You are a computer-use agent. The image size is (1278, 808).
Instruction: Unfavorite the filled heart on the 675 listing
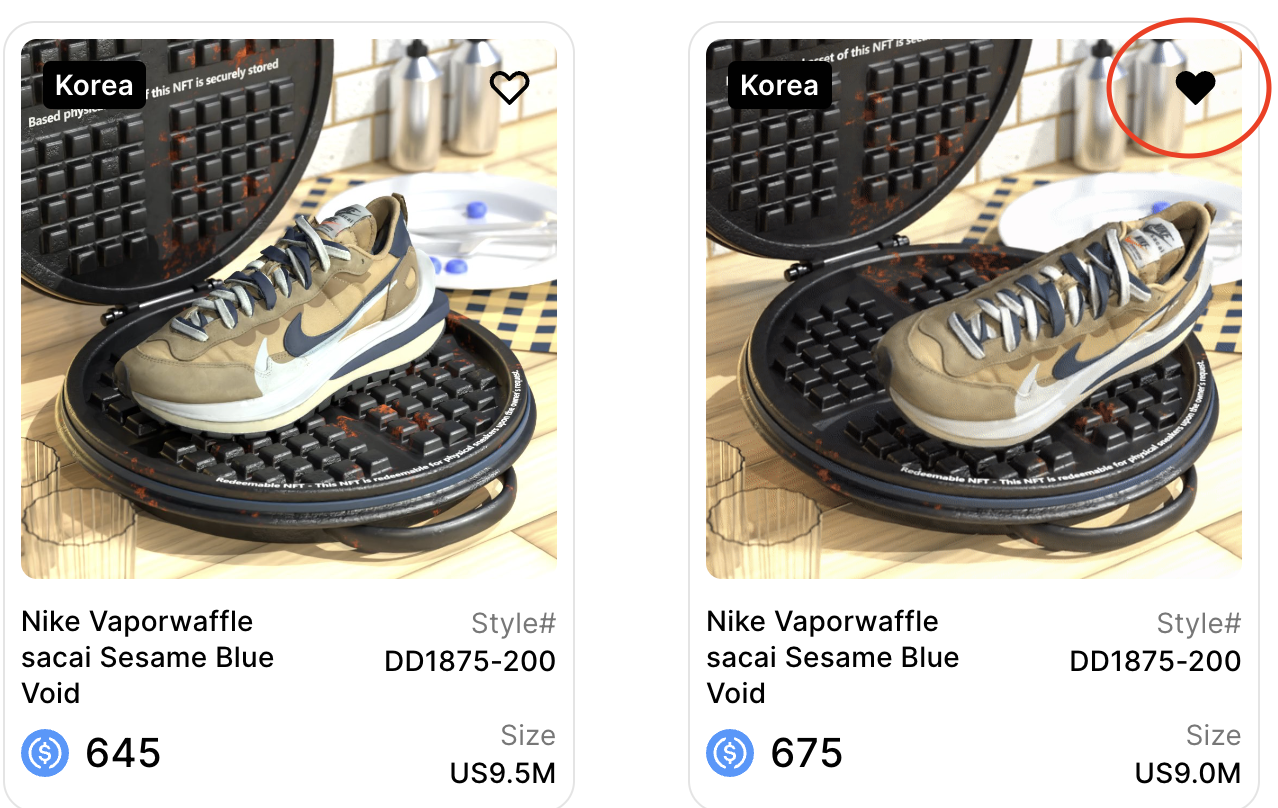coord(1195,88)
